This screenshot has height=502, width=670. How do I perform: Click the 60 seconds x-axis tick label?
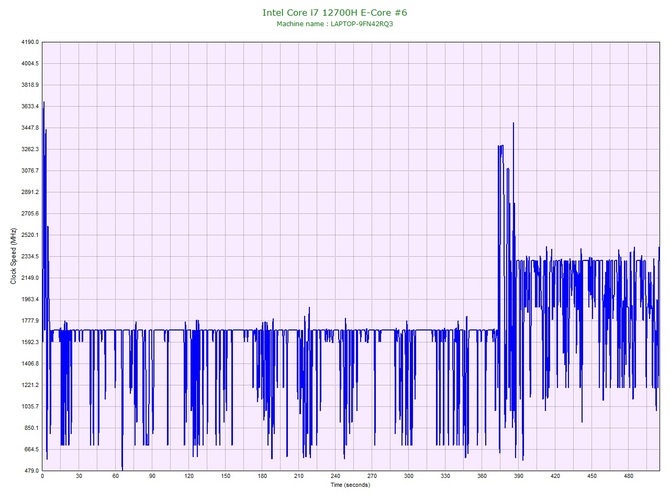click(116, 476)
